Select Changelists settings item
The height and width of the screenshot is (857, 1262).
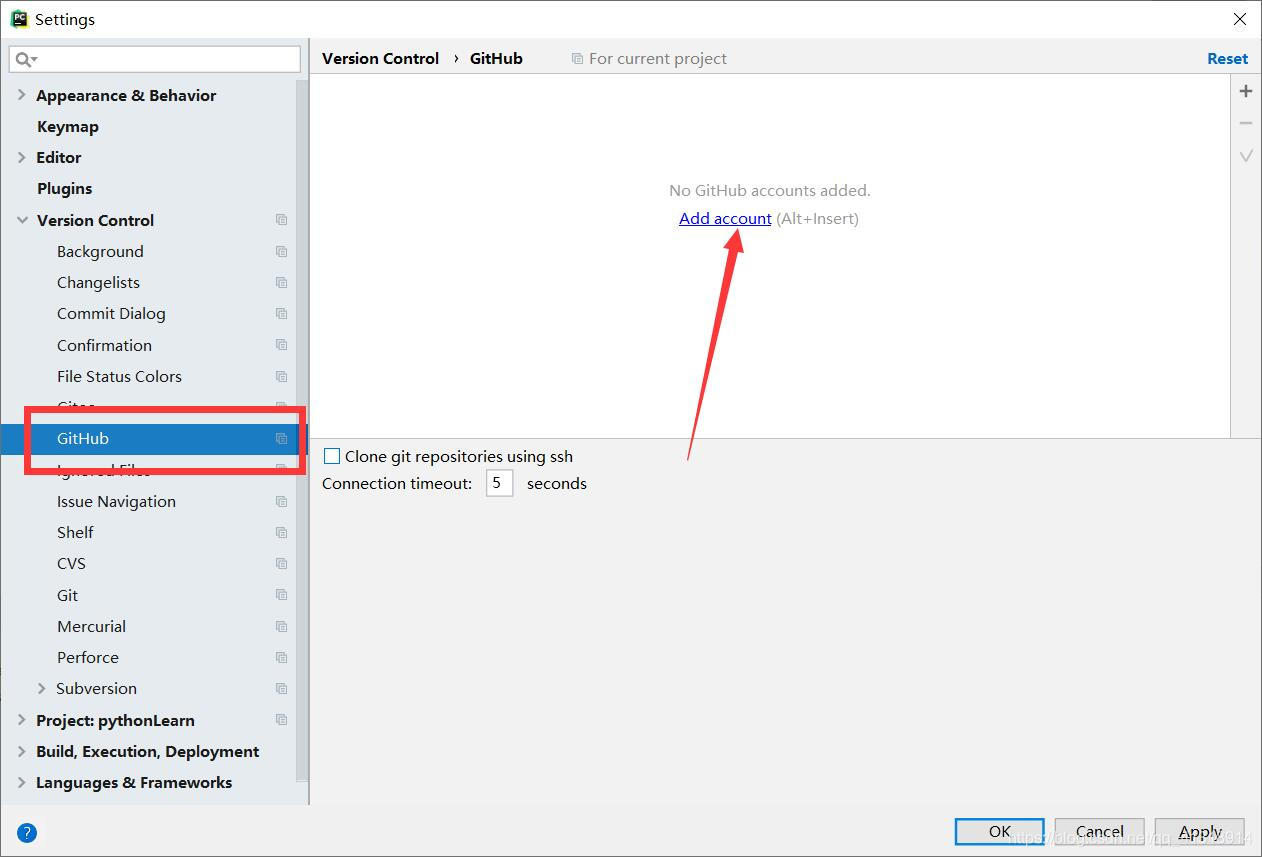click(98, 282)
